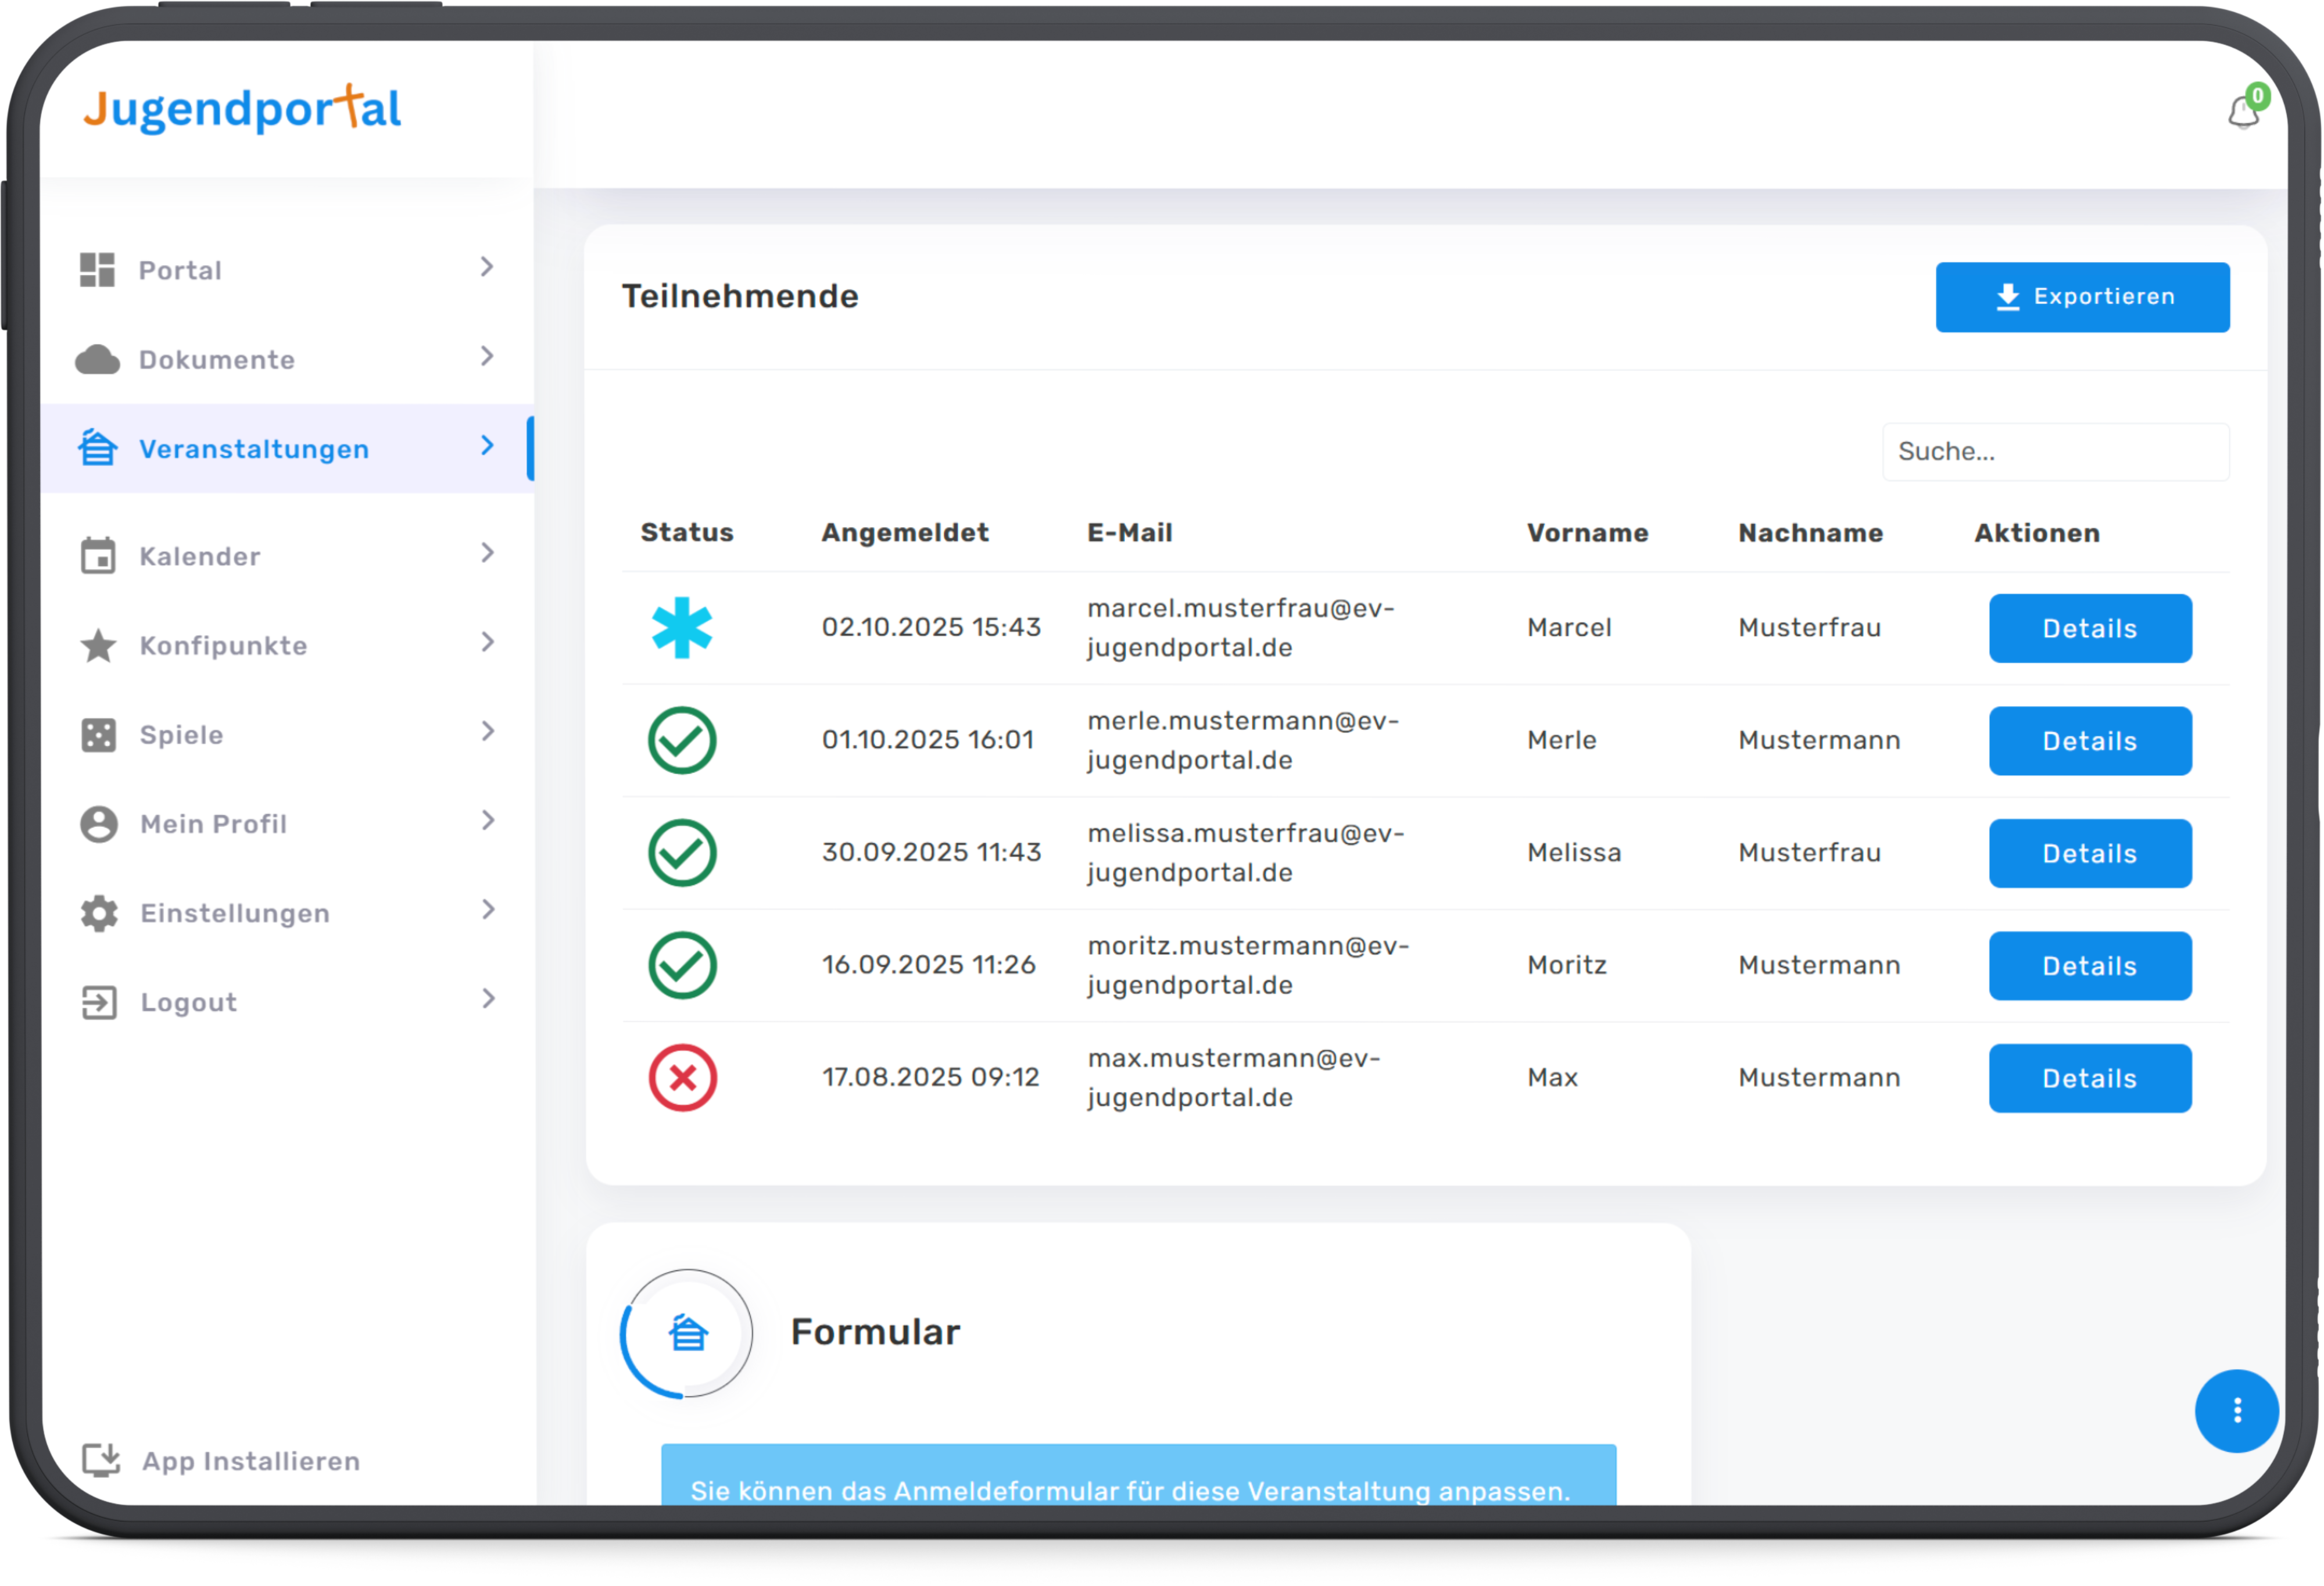2324x1586 pixels.
Task: Click the Spiele dice icon
Action: pyautogui.click(x=98, y=735)
